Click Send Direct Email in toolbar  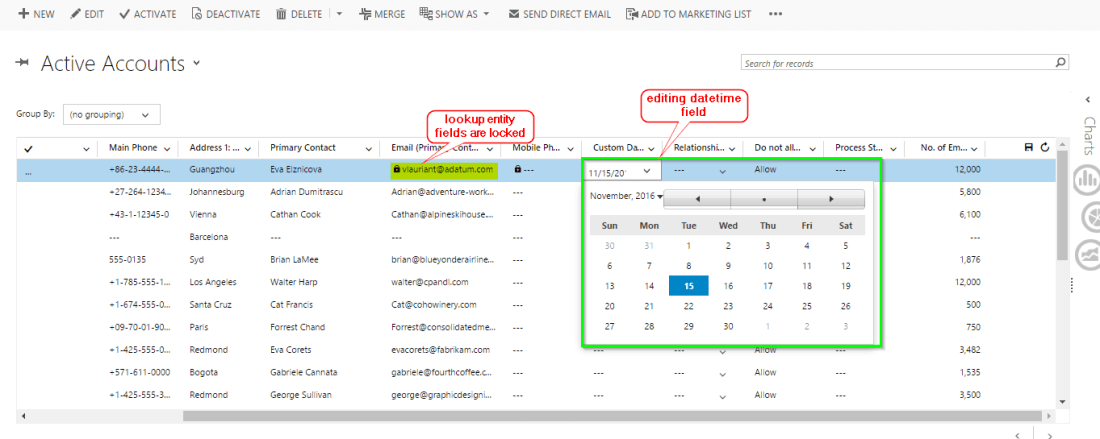(559, 14)
